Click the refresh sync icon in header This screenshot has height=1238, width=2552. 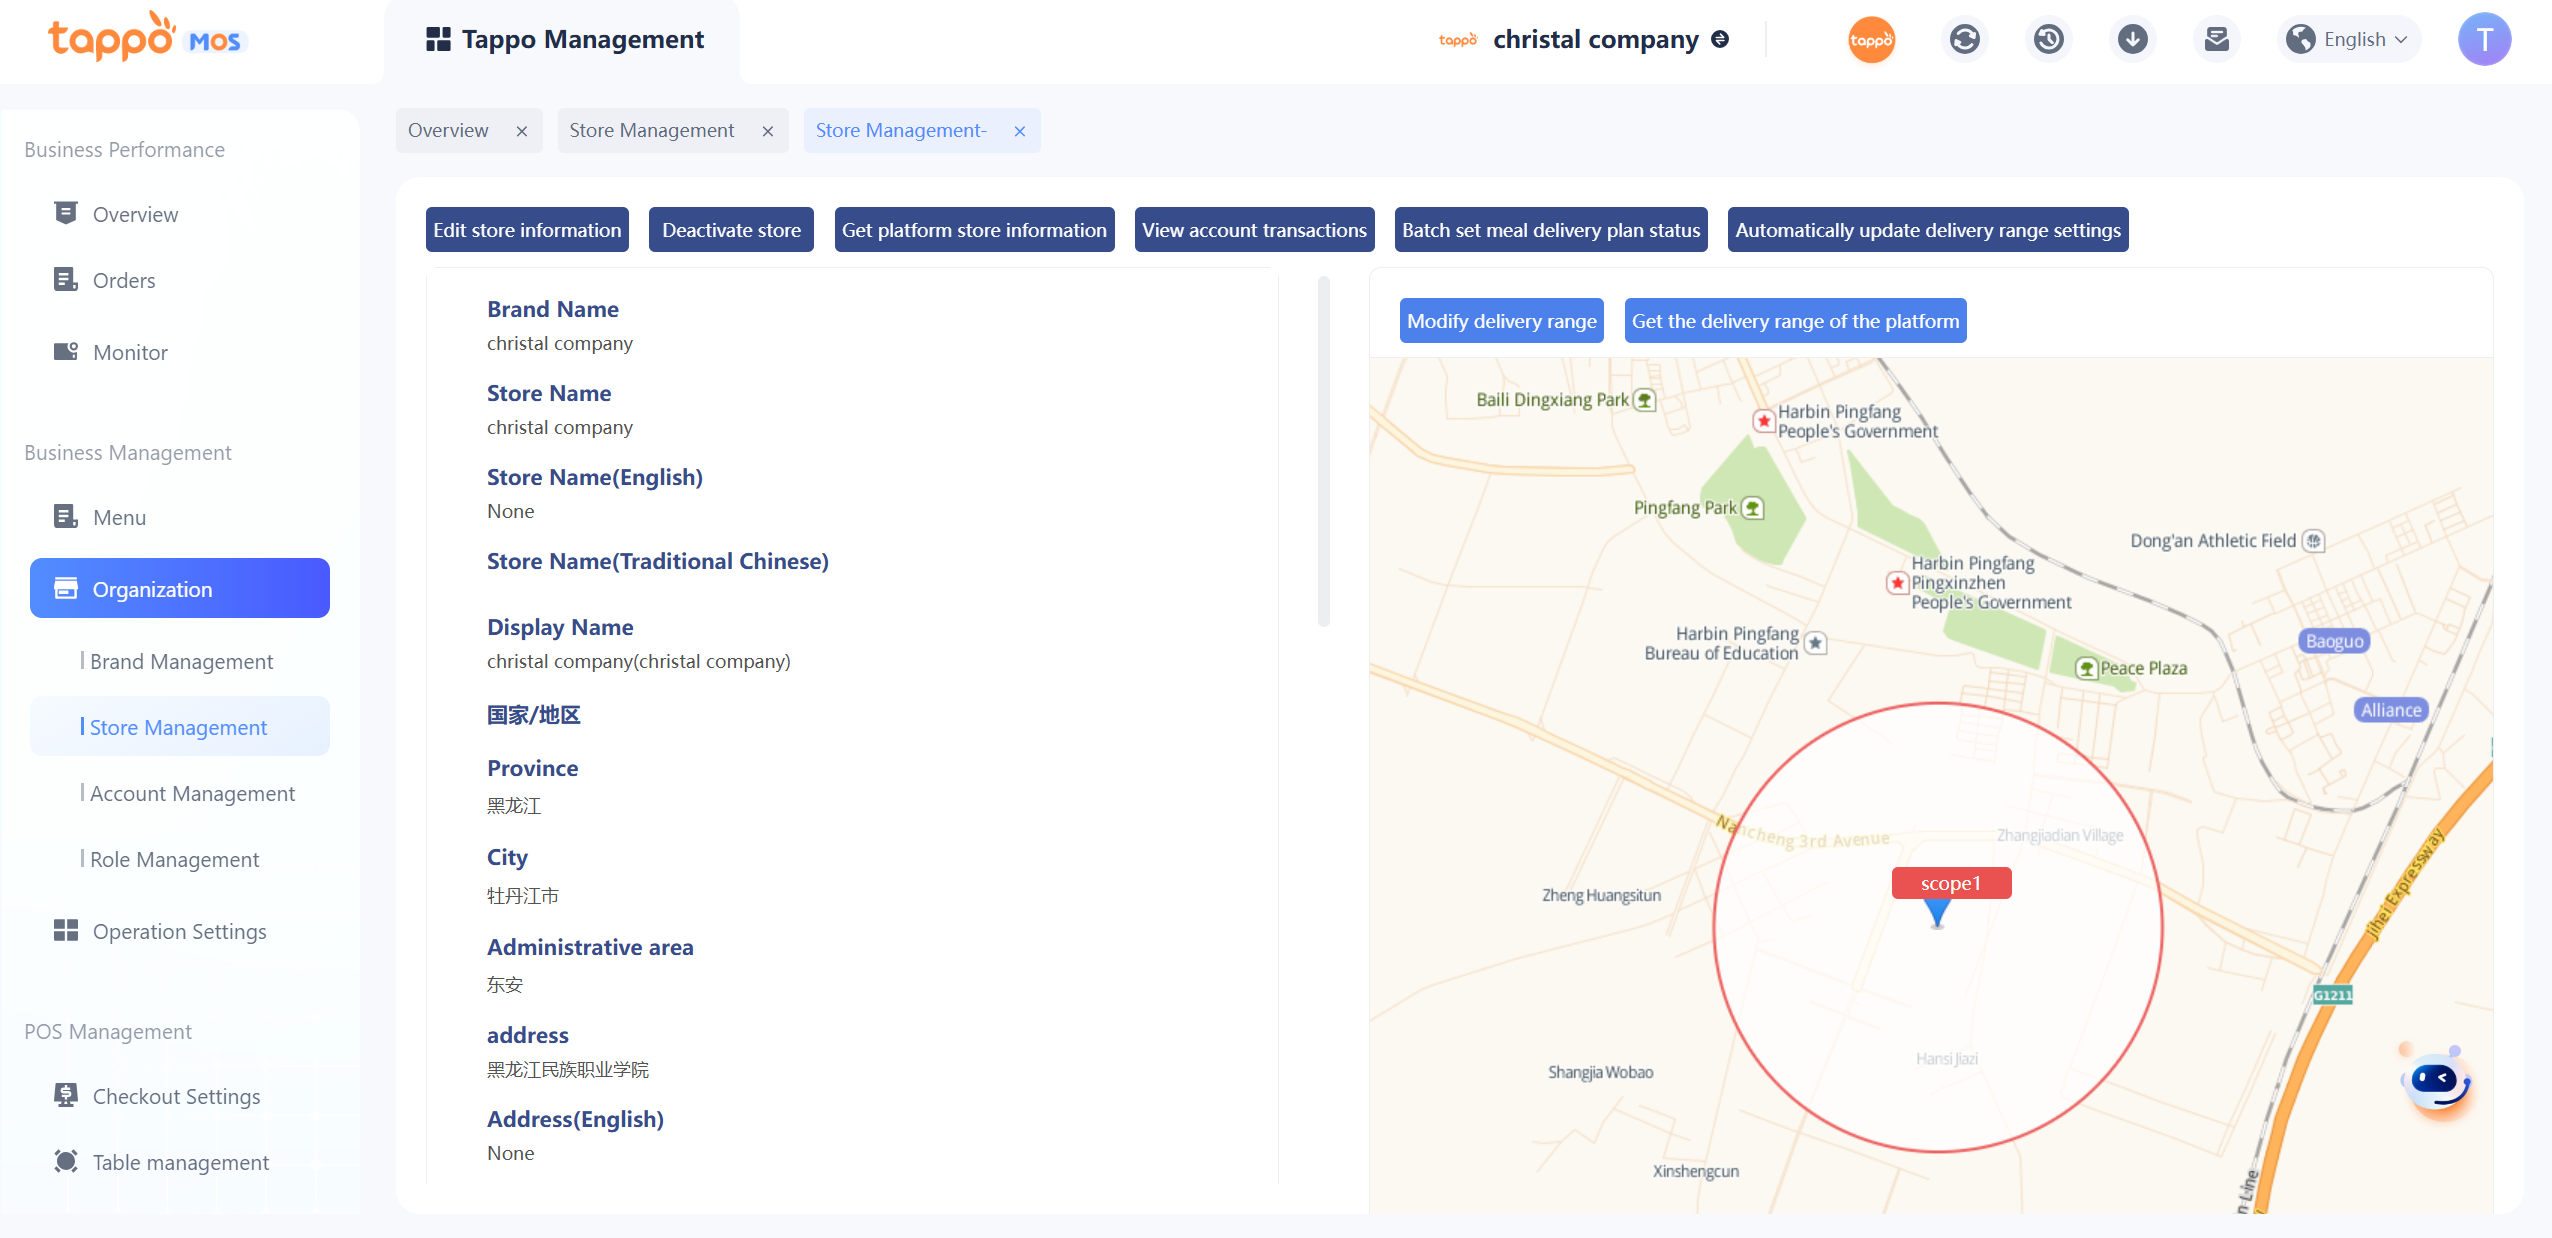1964,40
